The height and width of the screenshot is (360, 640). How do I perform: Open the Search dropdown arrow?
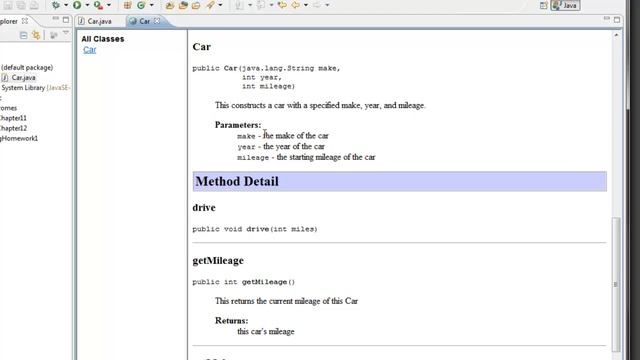[x=220, y=5]
